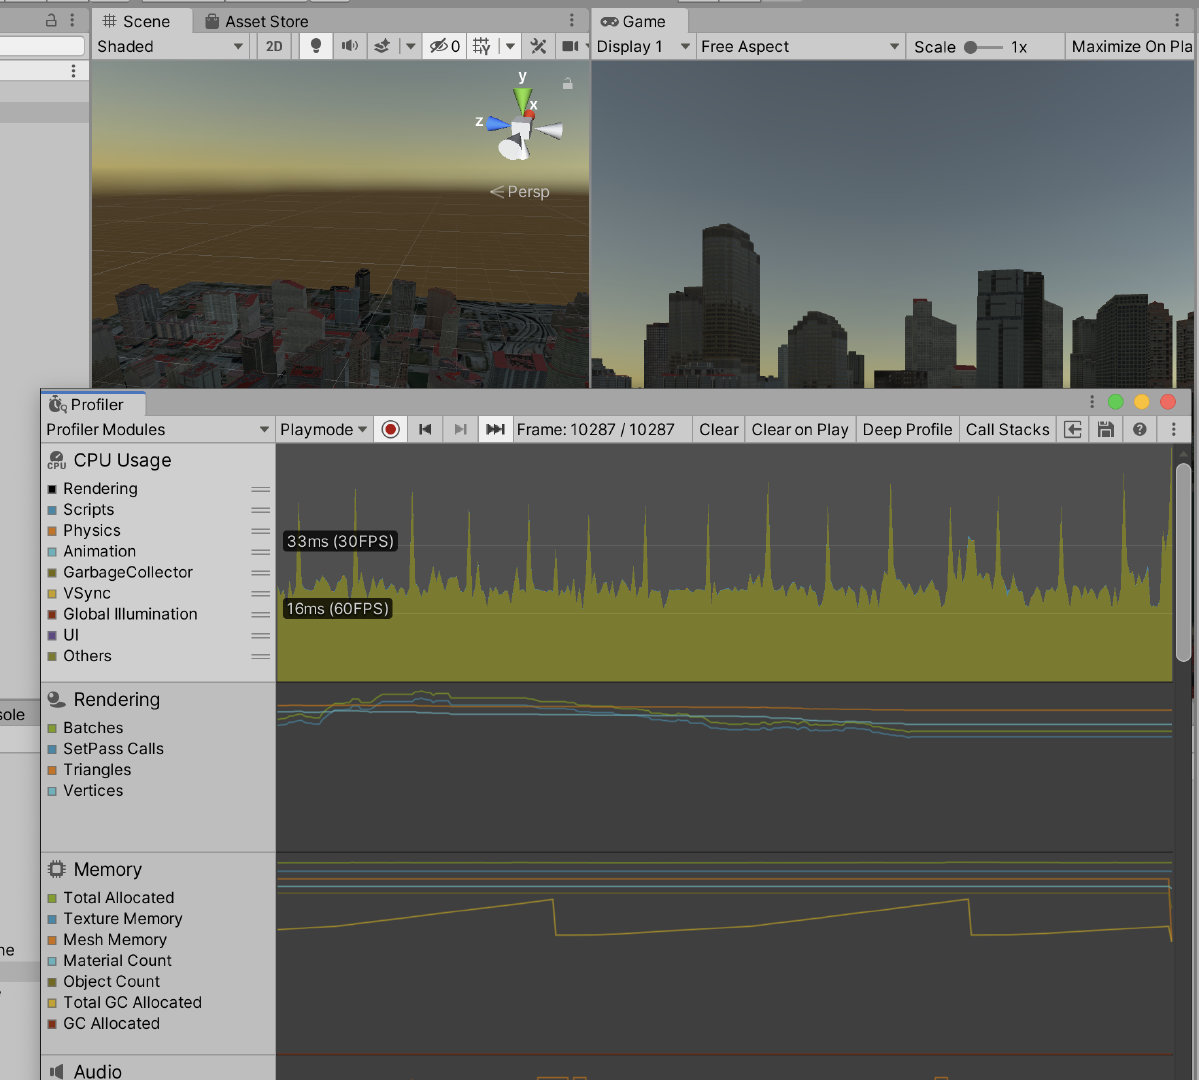Toggle scene audio with the speaker icon
This screenshot has height=1080, width=1199.
point(349,46)
